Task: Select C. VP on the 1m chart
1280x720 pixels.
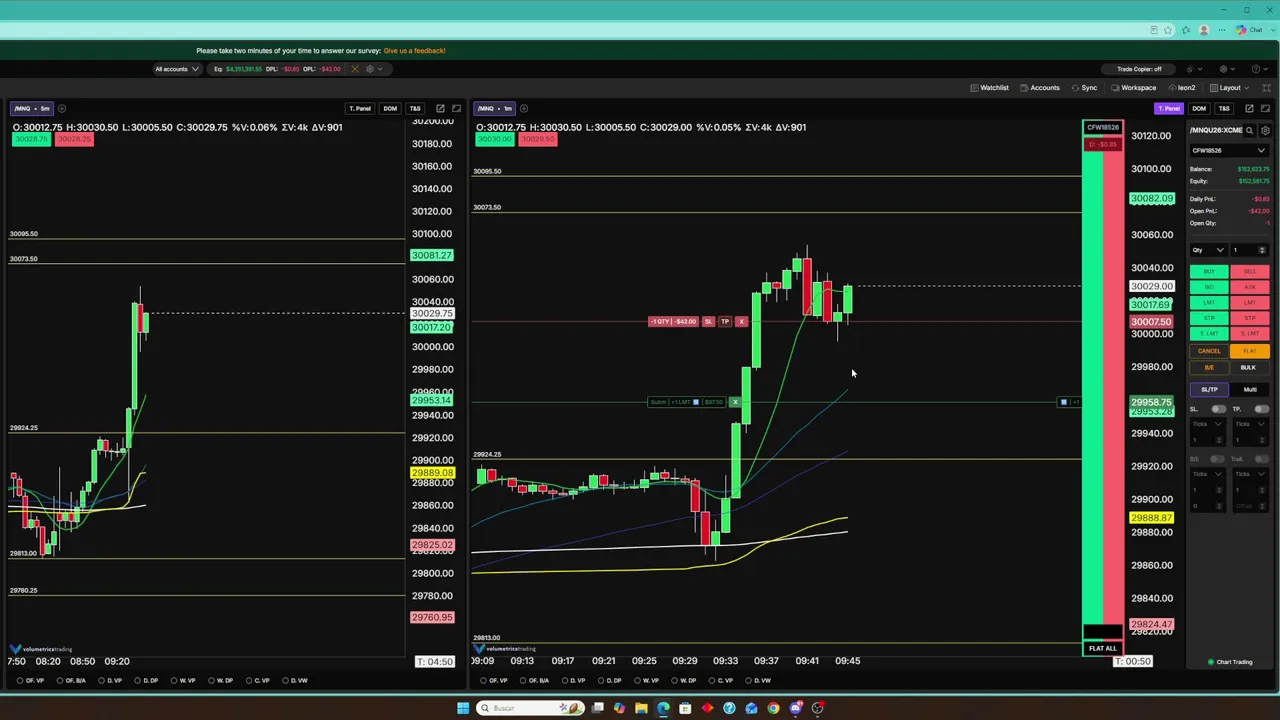Action: pos(722,680)
